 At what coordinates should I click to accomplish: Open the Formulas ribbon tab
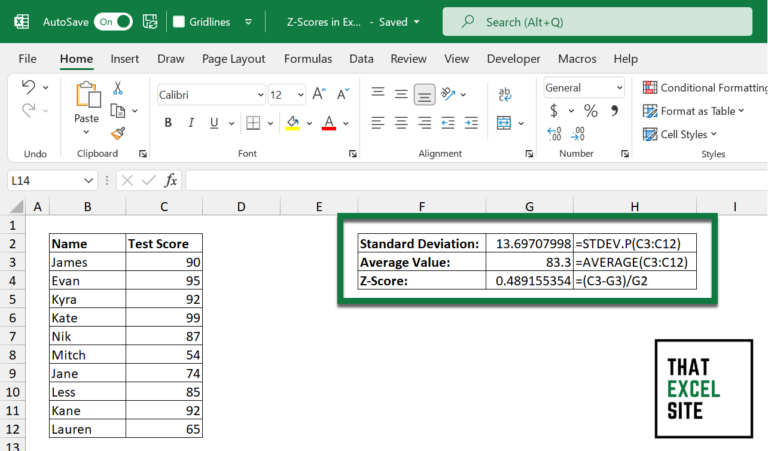(308, 59)
